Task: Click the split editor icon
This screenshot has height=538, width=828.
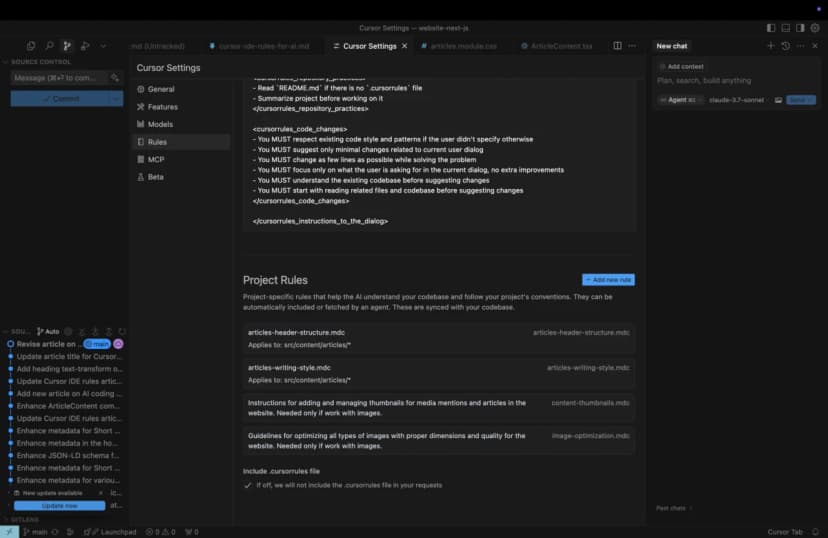Action: (x=617, y=46)
